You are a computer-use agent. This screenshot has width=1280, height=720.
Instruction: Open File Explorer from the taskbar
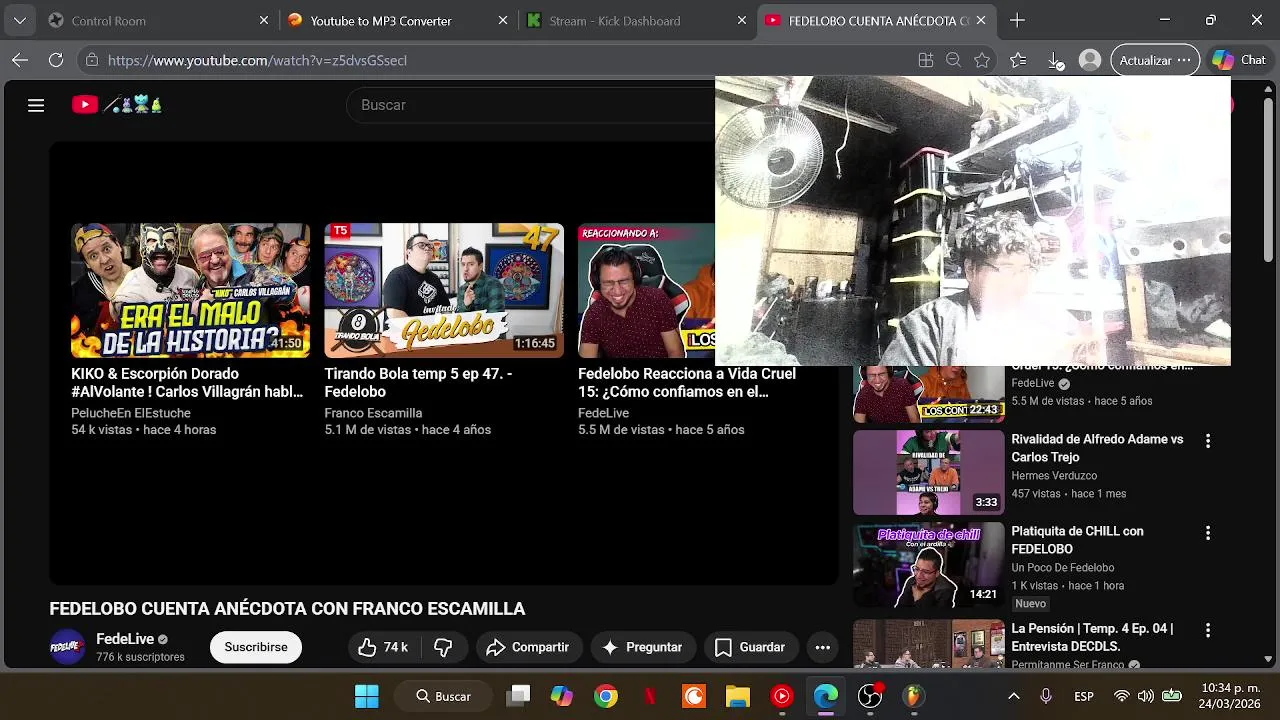tap(738, 696)
